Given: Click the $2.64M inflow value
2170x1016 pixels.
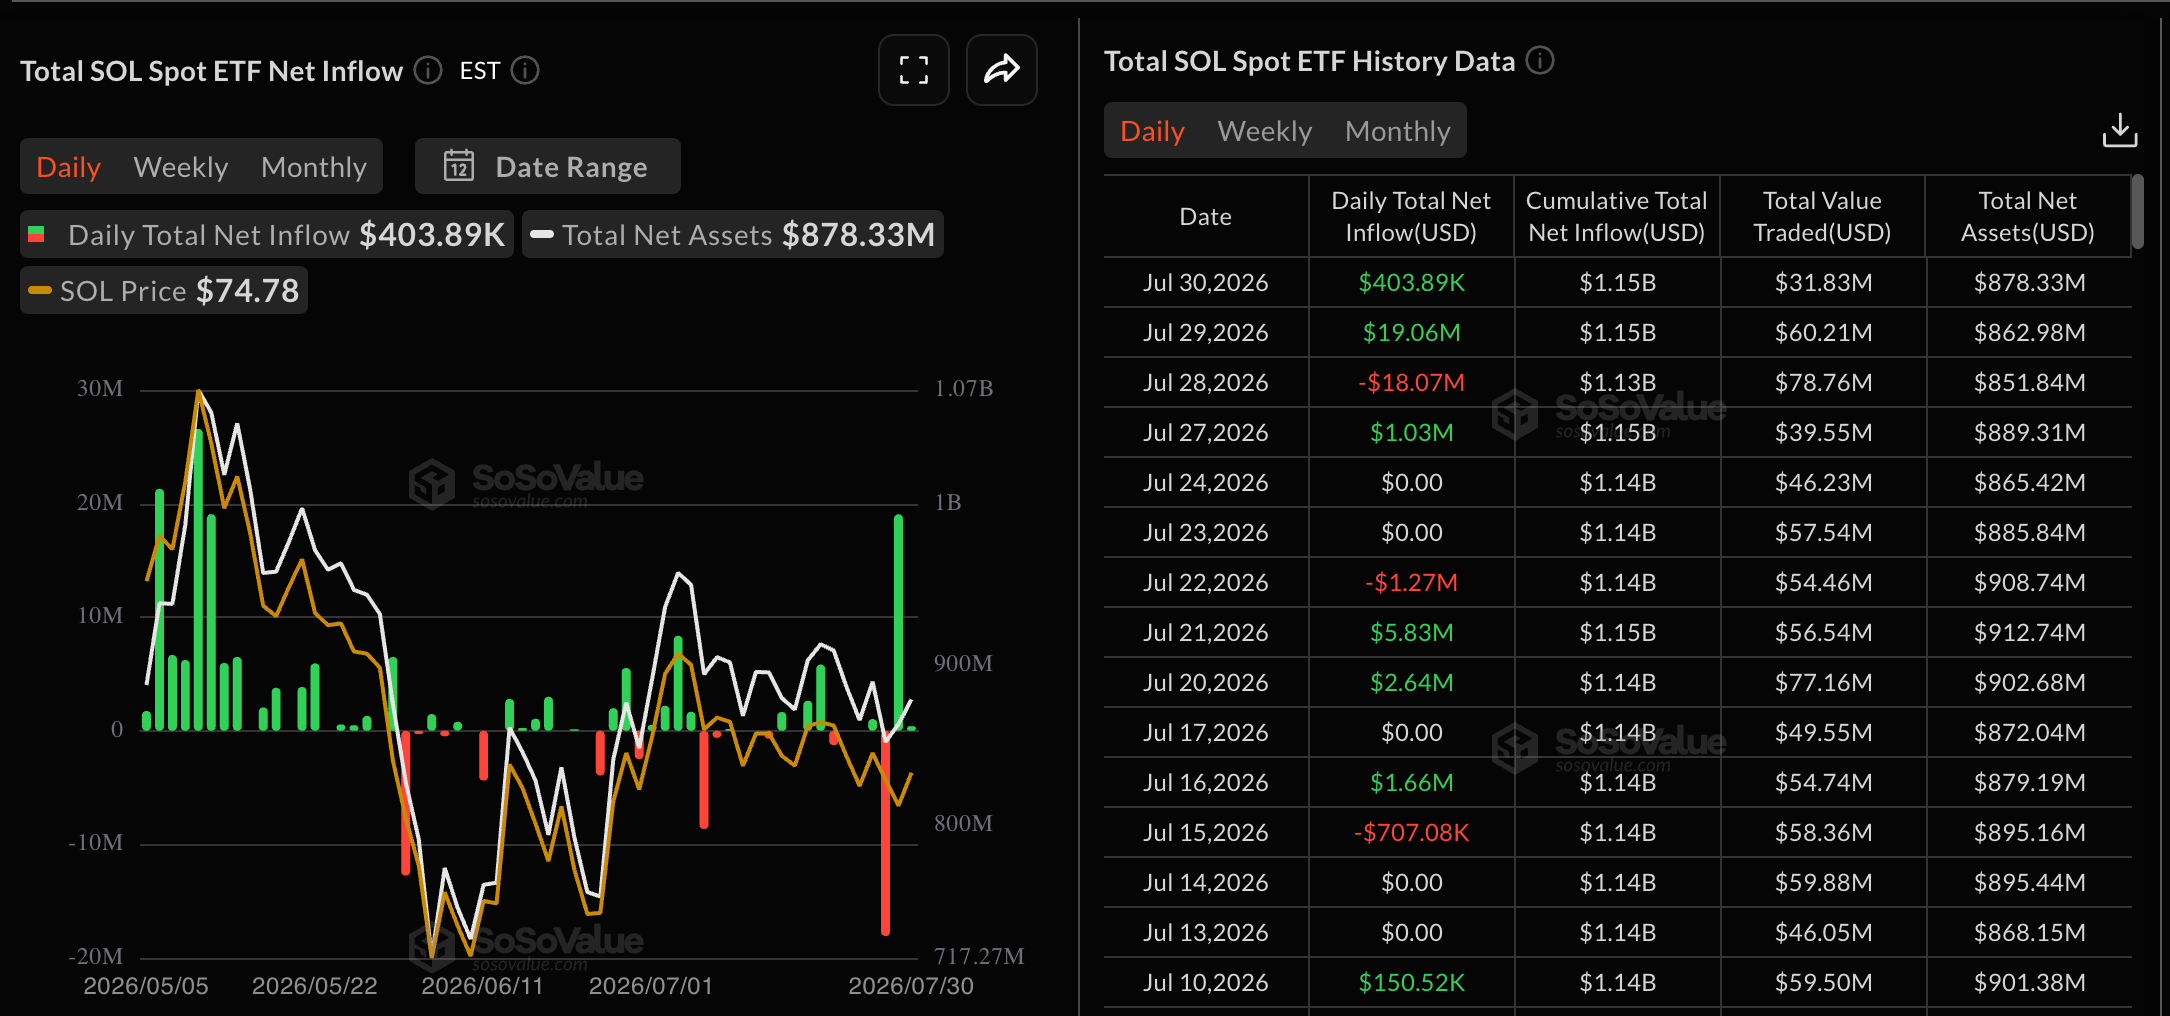Looking at the screenshot, I should 1411,683.
